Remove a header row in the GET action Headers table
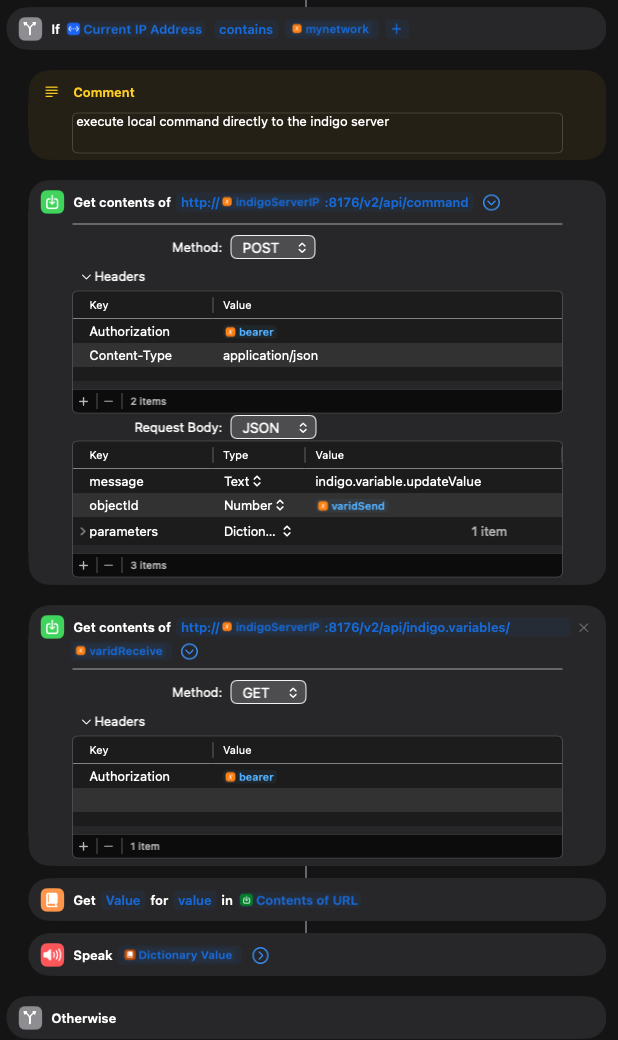The width and height of the screenshot is (618, 1040). click(x=109, y=846)
